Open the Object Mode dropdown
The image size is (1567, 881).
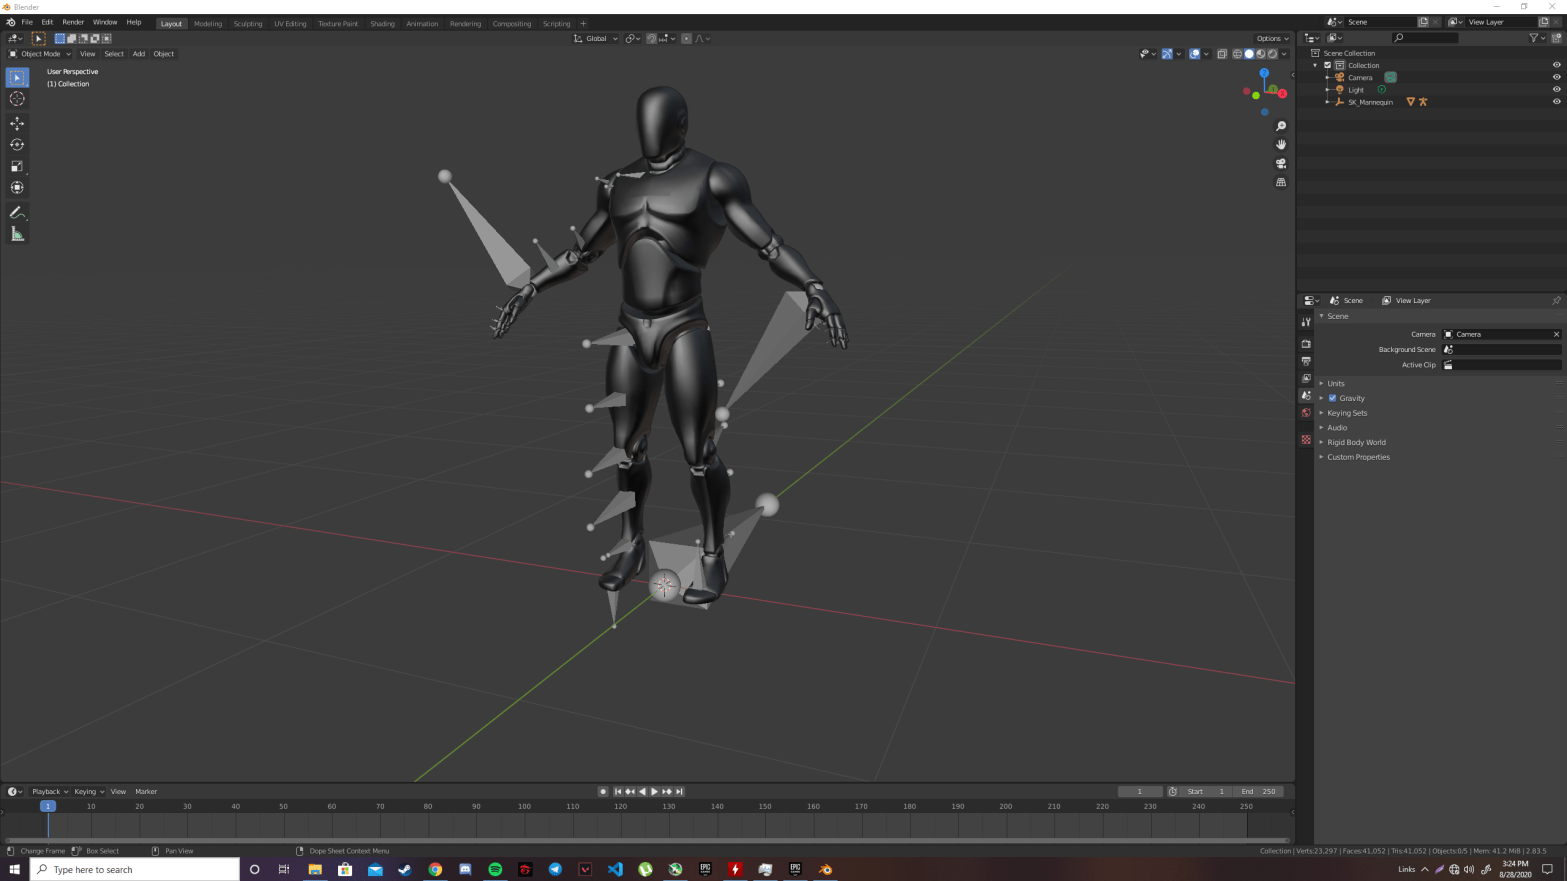click(41, 54)
